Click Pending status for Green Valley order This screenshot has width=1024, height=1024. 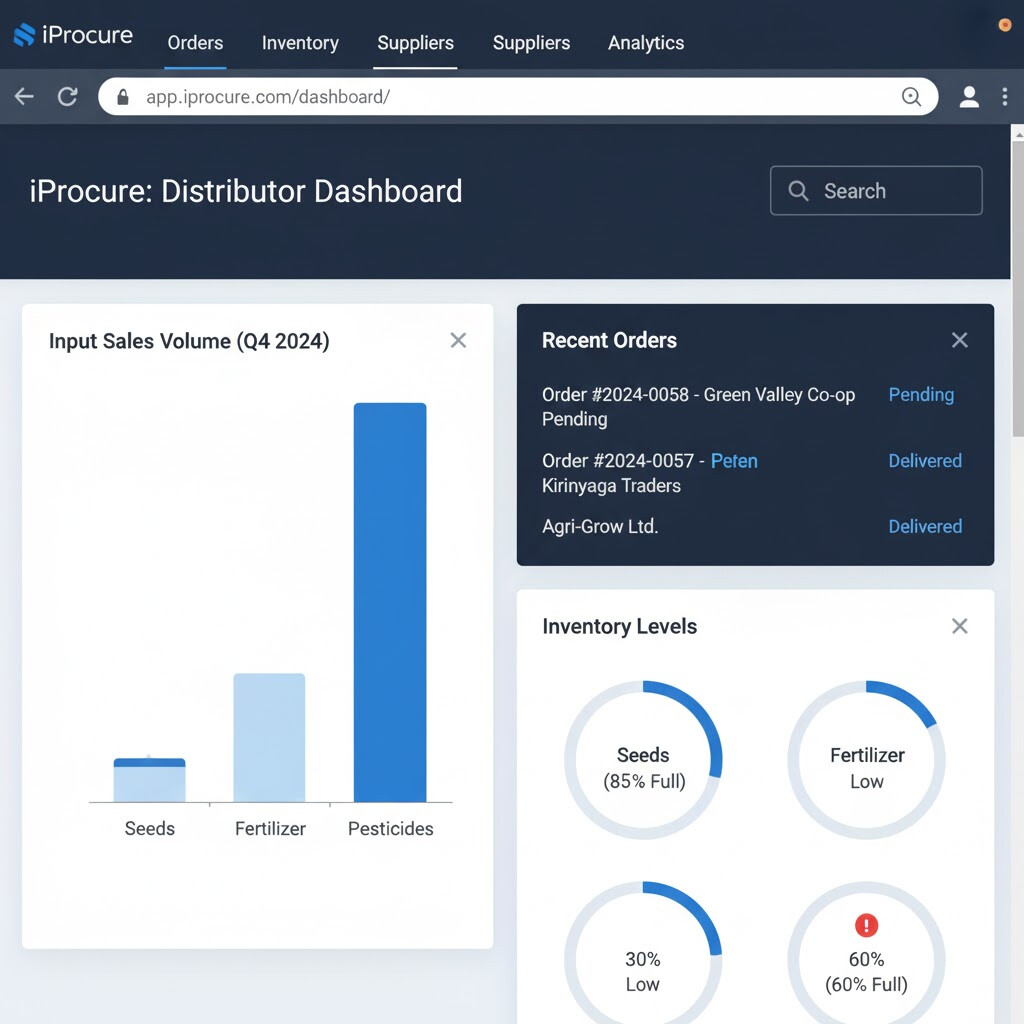tap(921, 395)
